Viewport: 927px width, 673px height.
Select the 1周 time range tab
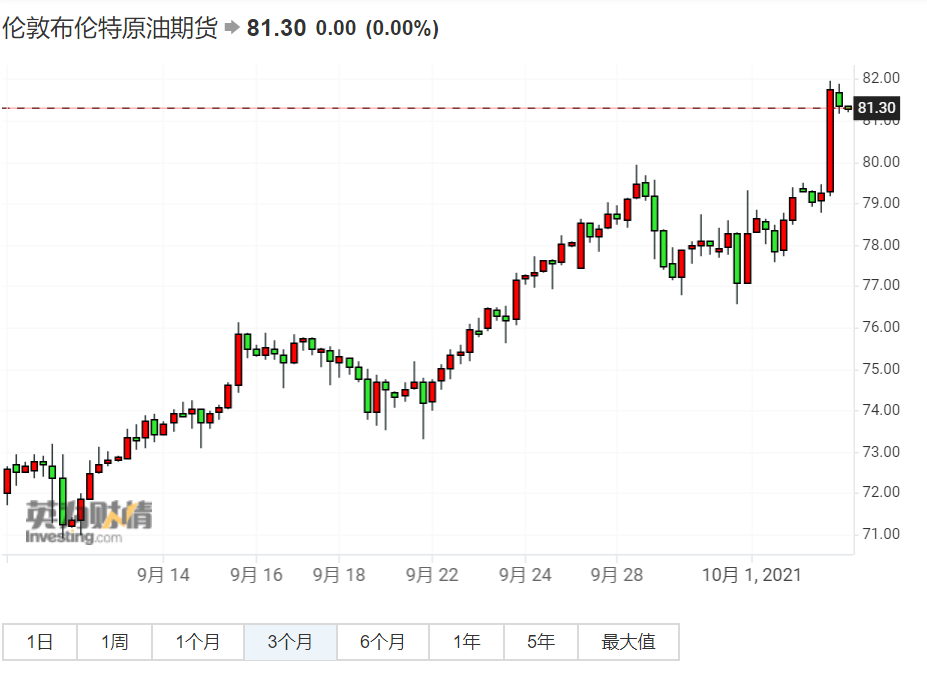(x=114, y=642)
